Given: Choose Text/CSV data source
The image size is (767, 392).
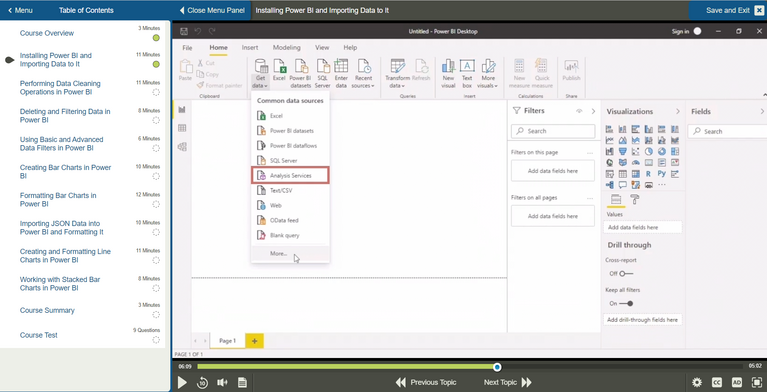Looking at the screenshot, I should point(291,190).
